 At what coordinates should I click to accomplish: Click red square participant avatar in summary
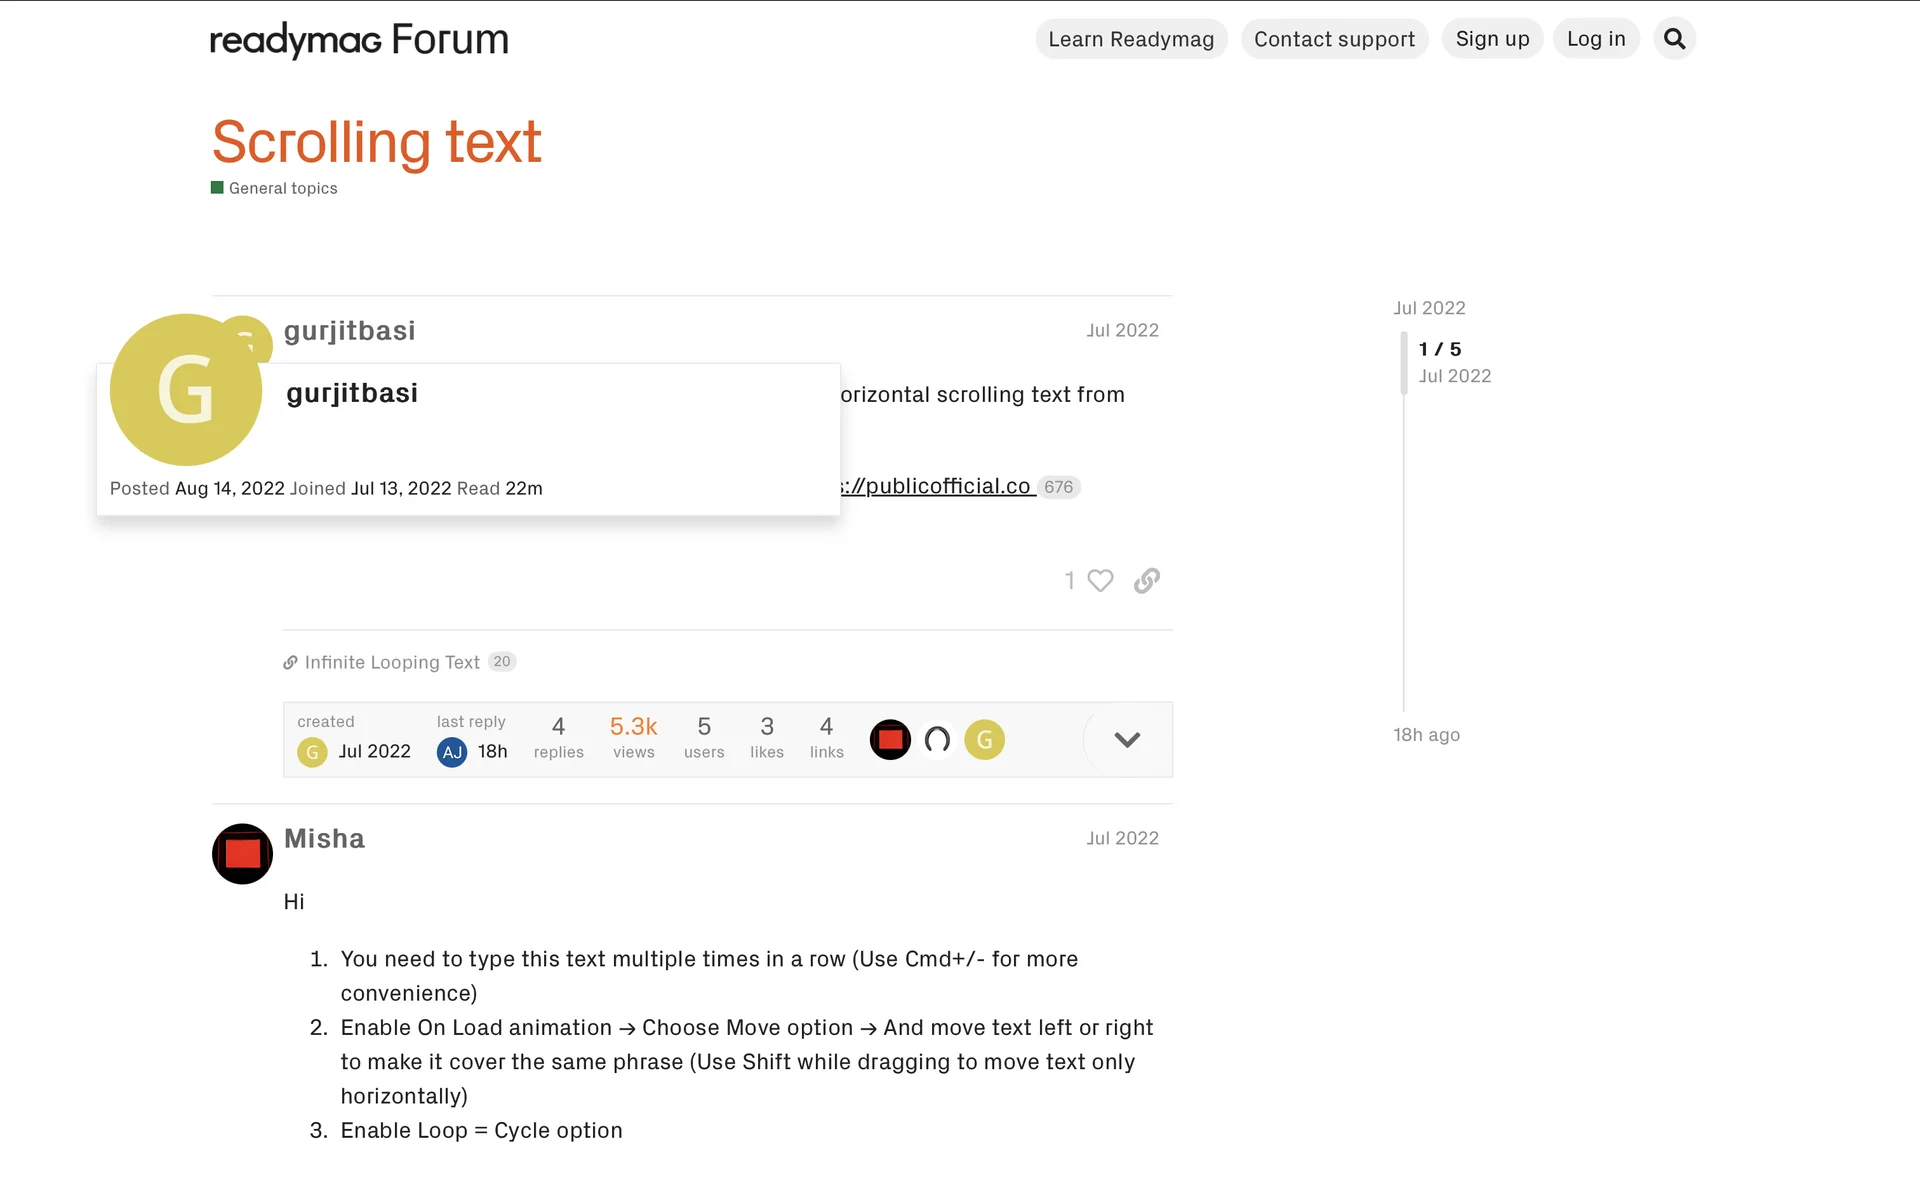pyautogui.click(x=890, y=740)
